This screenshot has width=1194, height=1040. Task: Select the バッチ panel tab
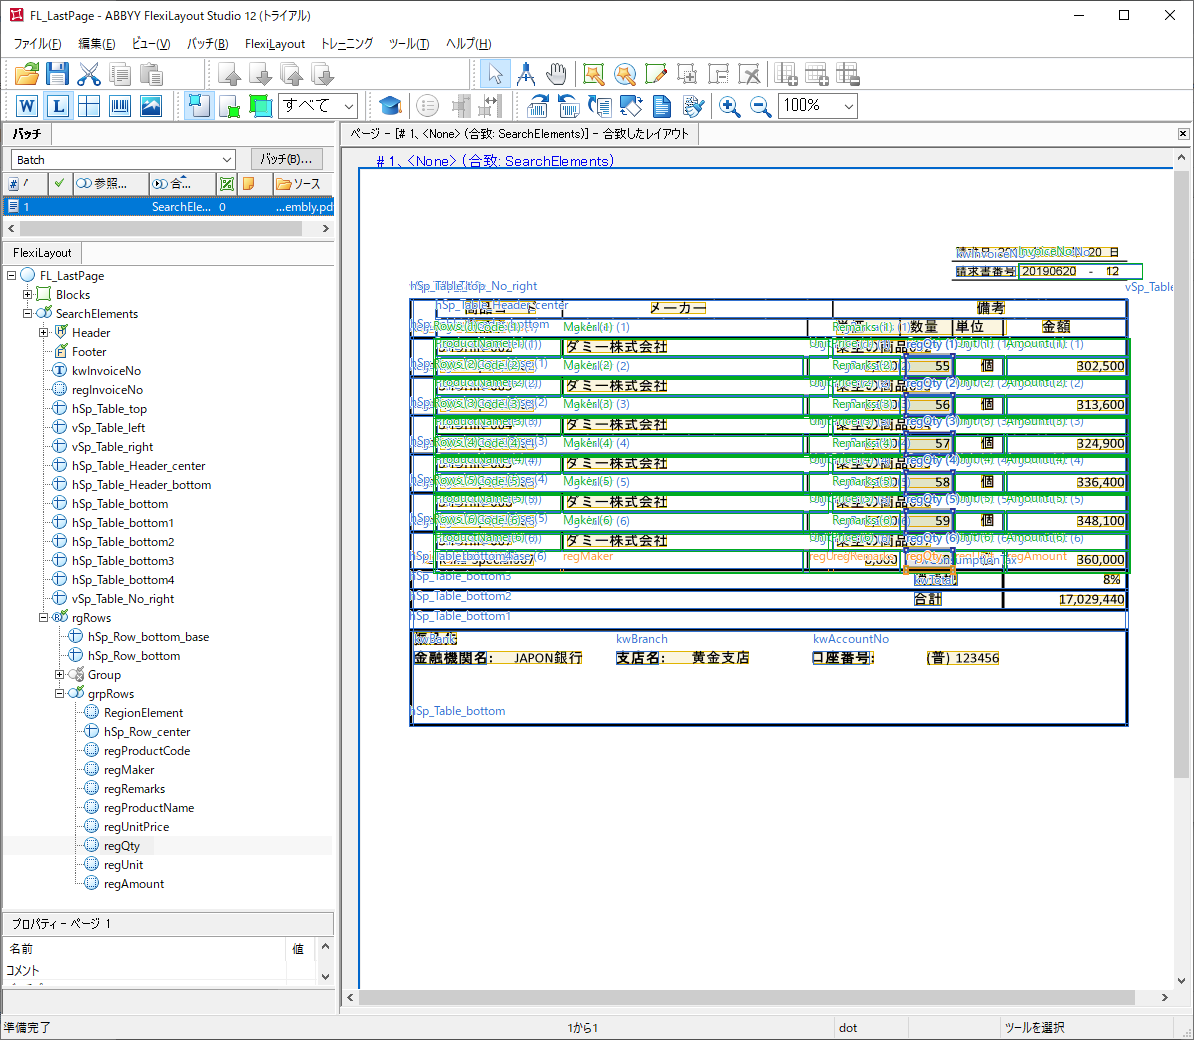[x=27, y=134]
